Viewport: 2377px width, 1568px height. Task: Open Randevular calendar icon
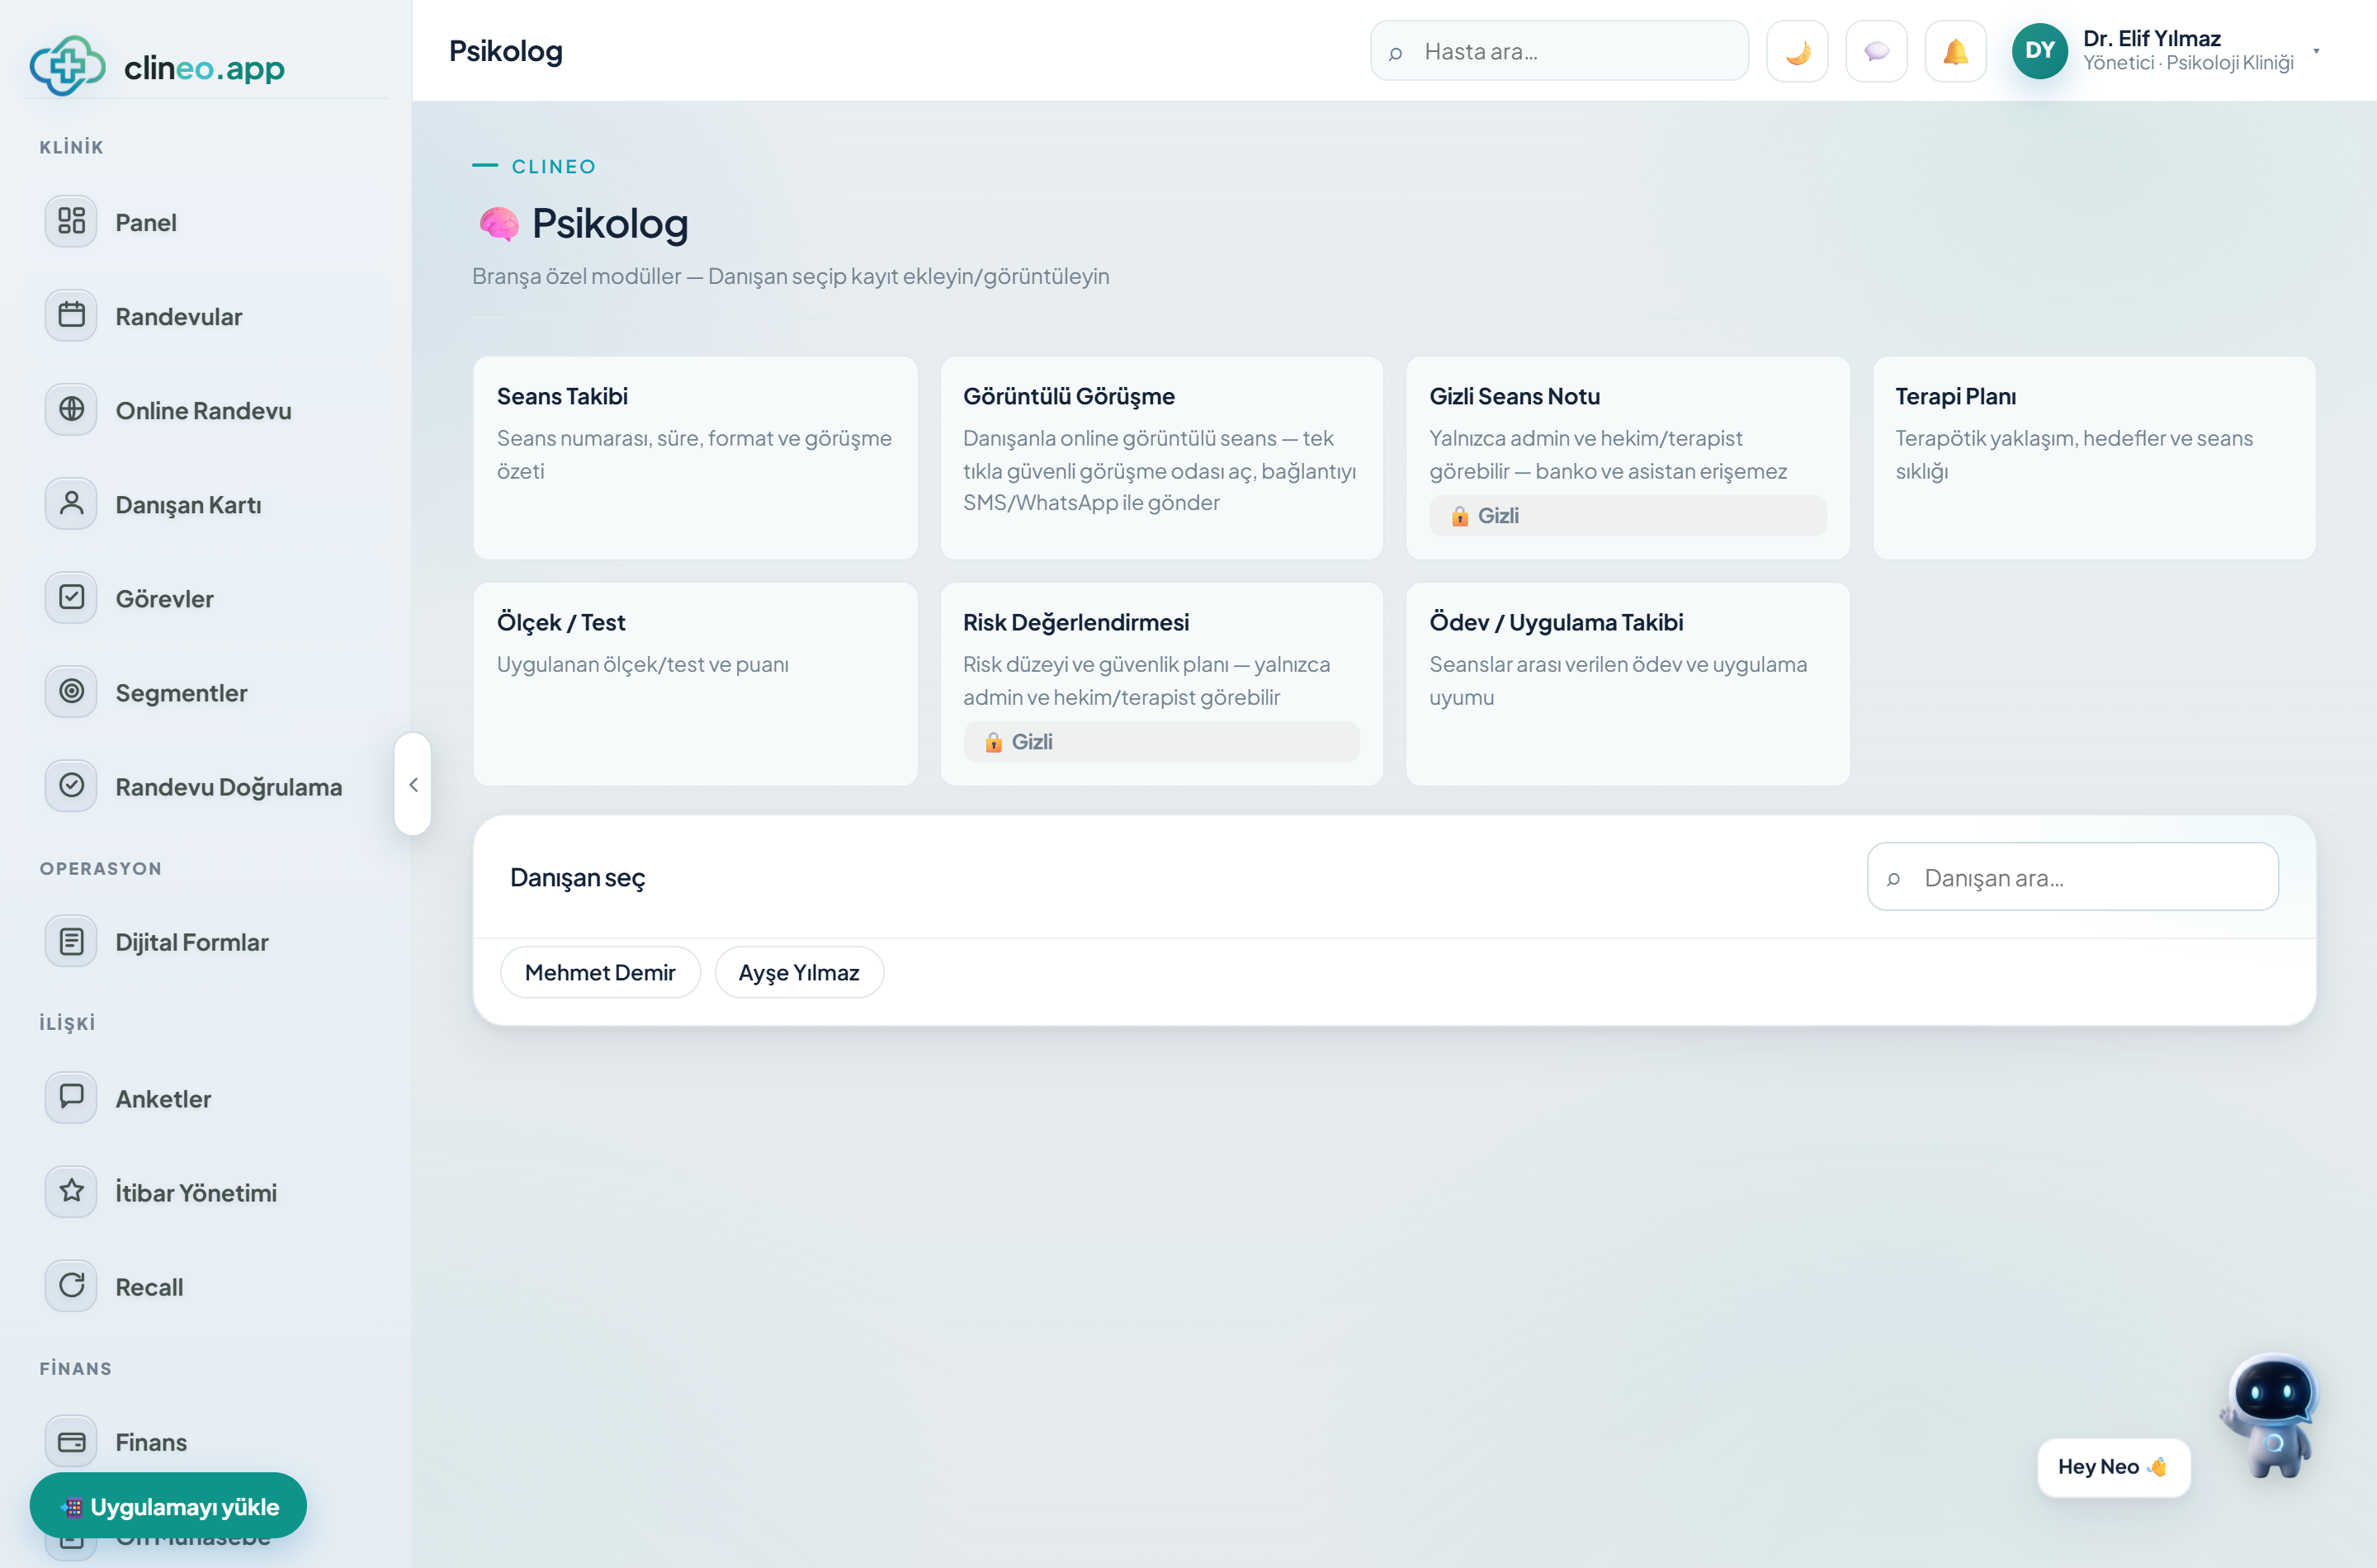71,315
